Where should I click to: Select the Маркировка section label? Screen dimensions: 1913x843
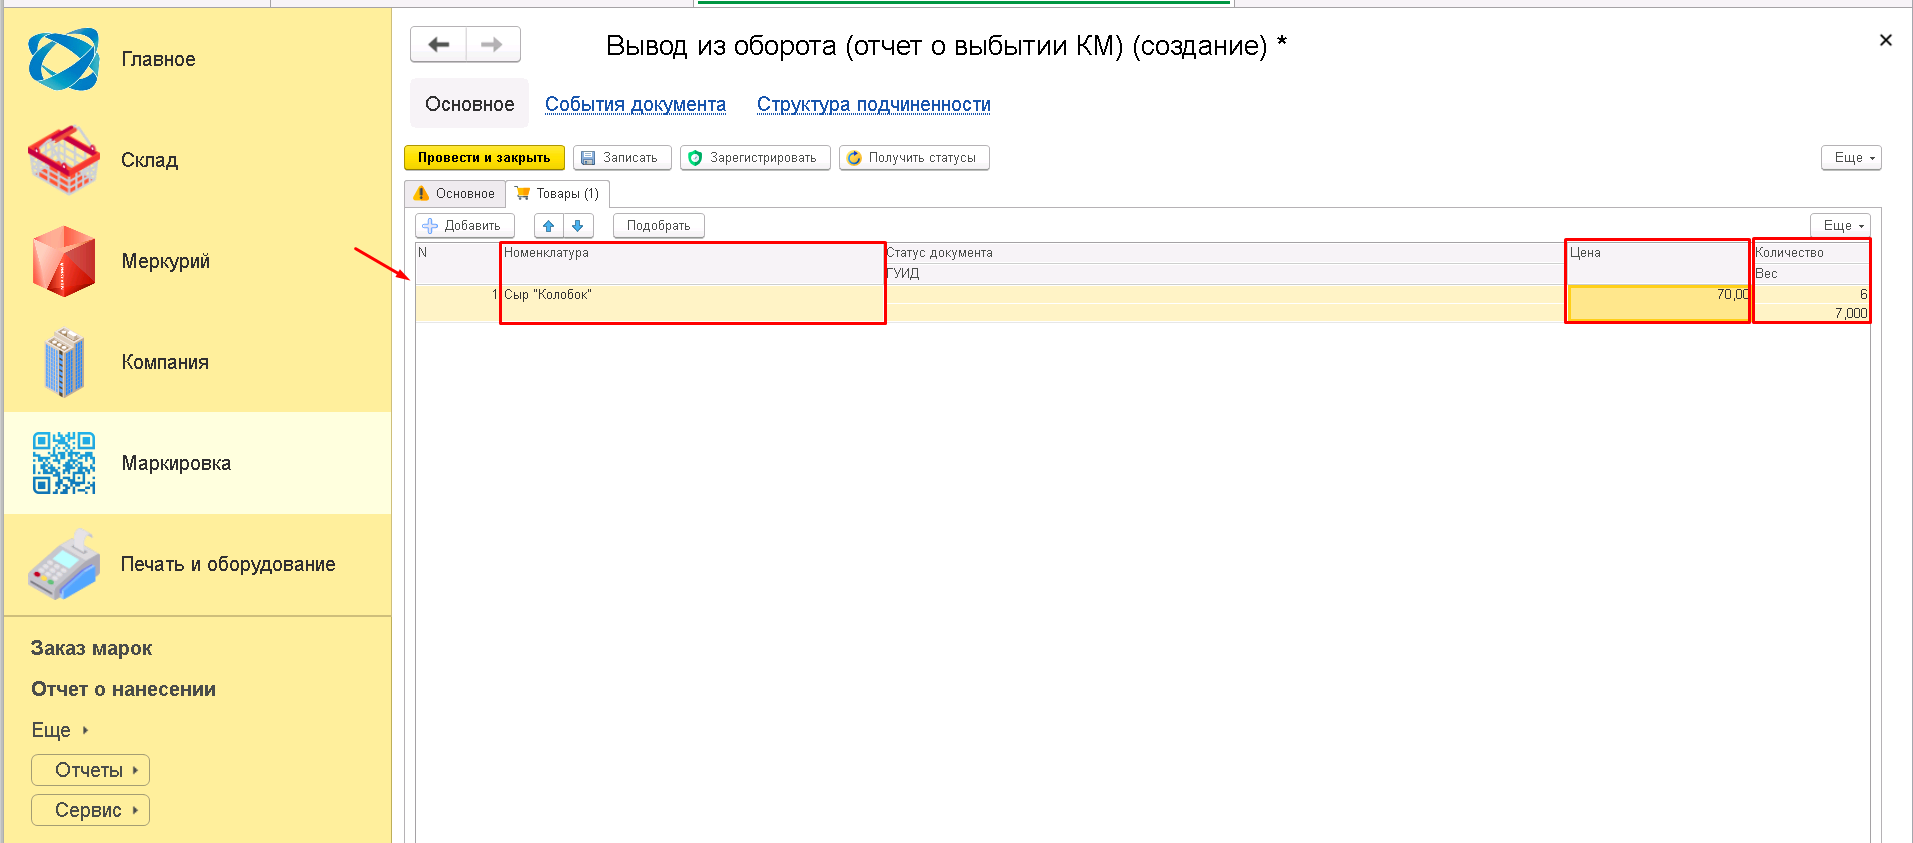click(176, 463)
